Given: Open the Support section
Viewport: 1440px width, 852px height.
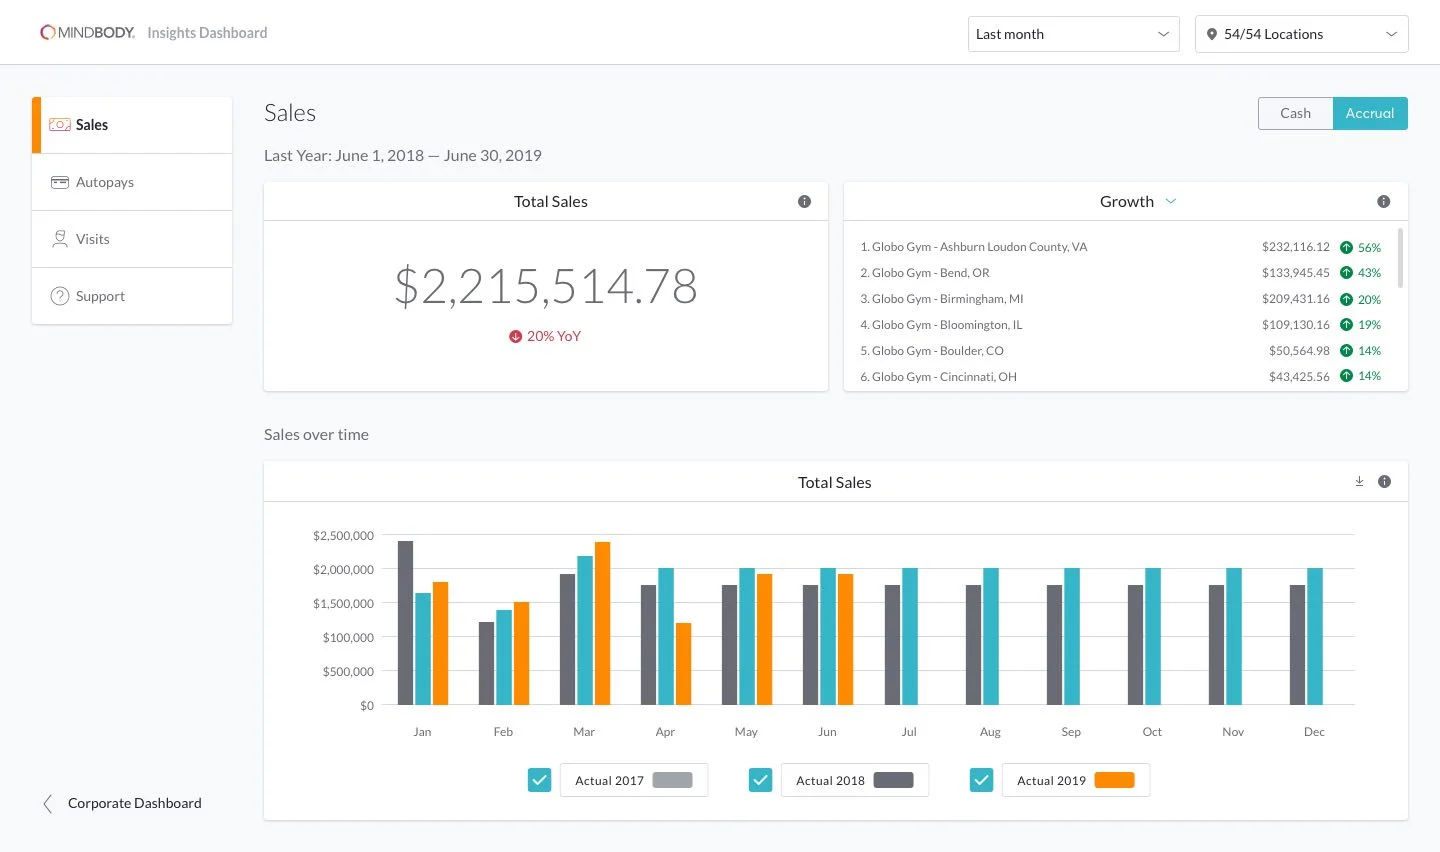Looking at the screenshot, I should click(132, 296).
